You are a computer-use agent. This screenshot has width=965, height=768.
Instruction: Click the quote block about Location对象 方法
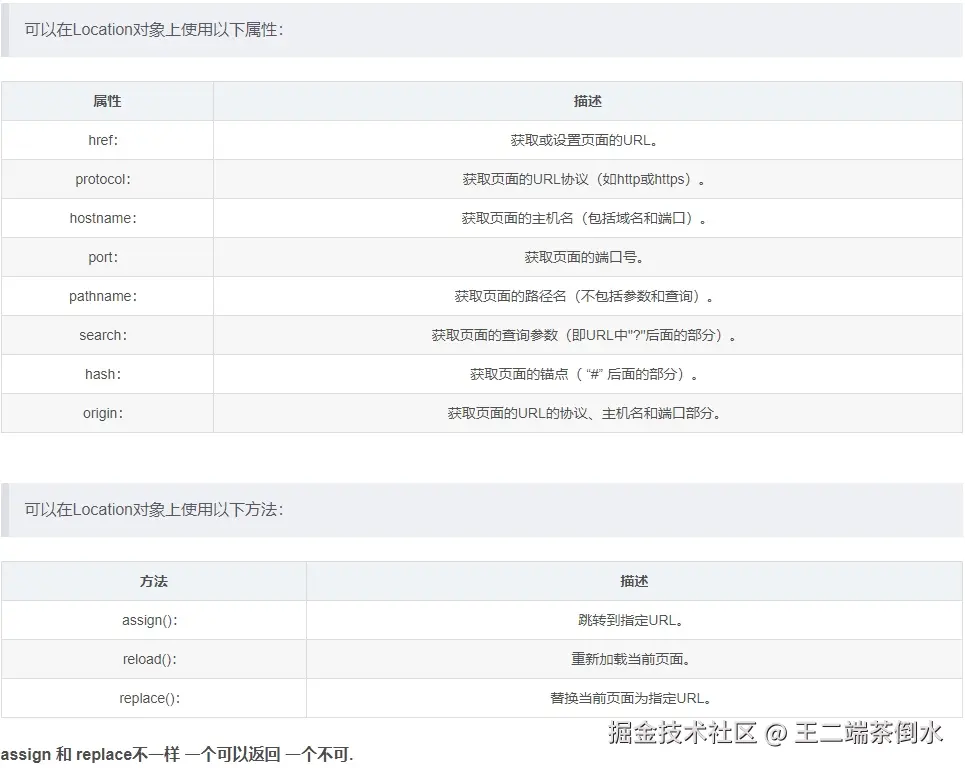482,510
